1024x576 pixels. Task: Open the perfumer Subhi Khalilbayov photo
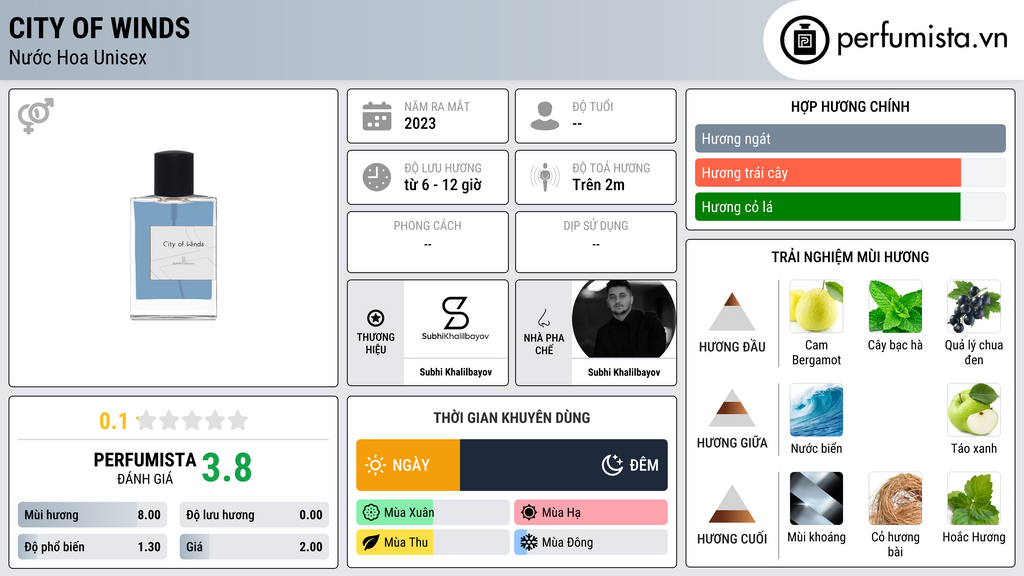[x=624, y=319]
